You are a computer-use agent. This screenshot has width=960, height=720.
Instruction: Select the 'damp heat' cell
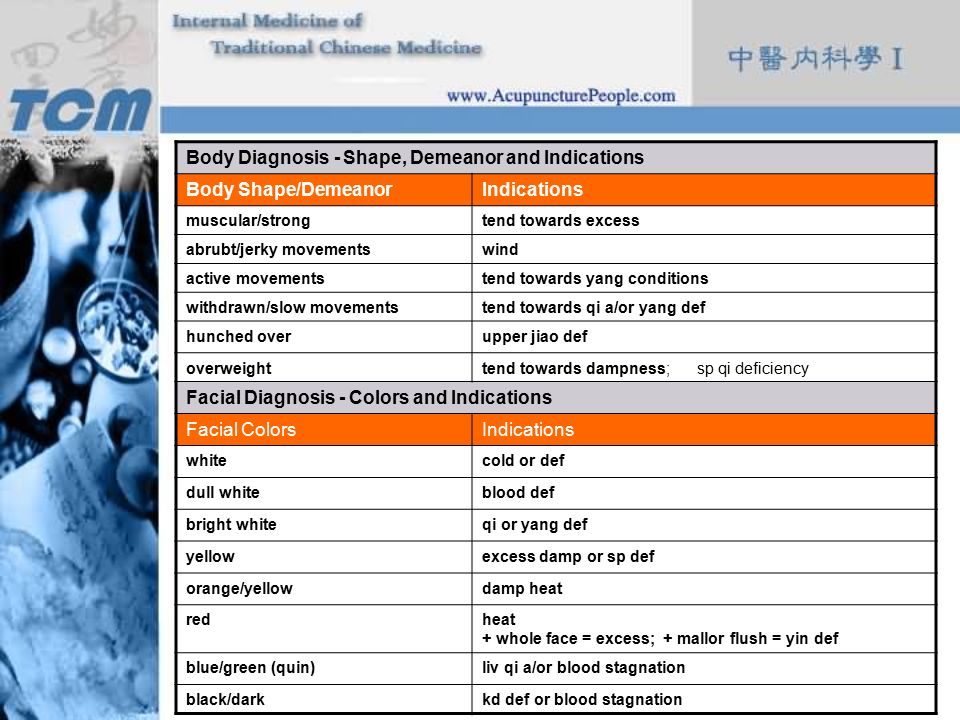pyautogui.click(x=703, y=588)
